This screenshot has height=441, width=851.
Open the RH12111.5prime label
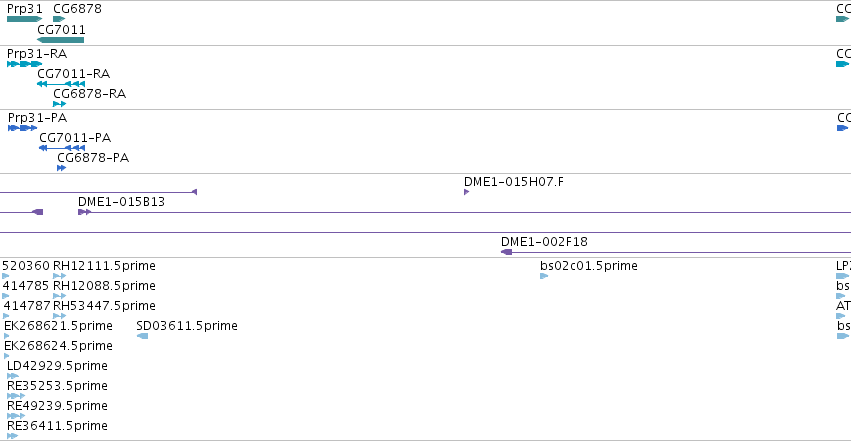point(104,266)
